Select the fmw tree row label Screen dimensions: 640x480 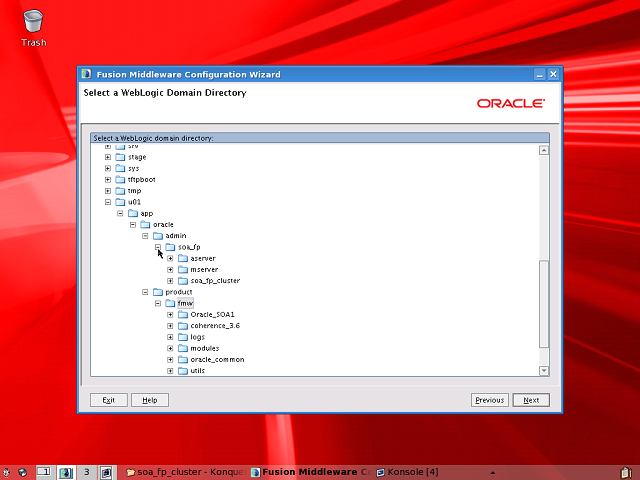(185, 303)
